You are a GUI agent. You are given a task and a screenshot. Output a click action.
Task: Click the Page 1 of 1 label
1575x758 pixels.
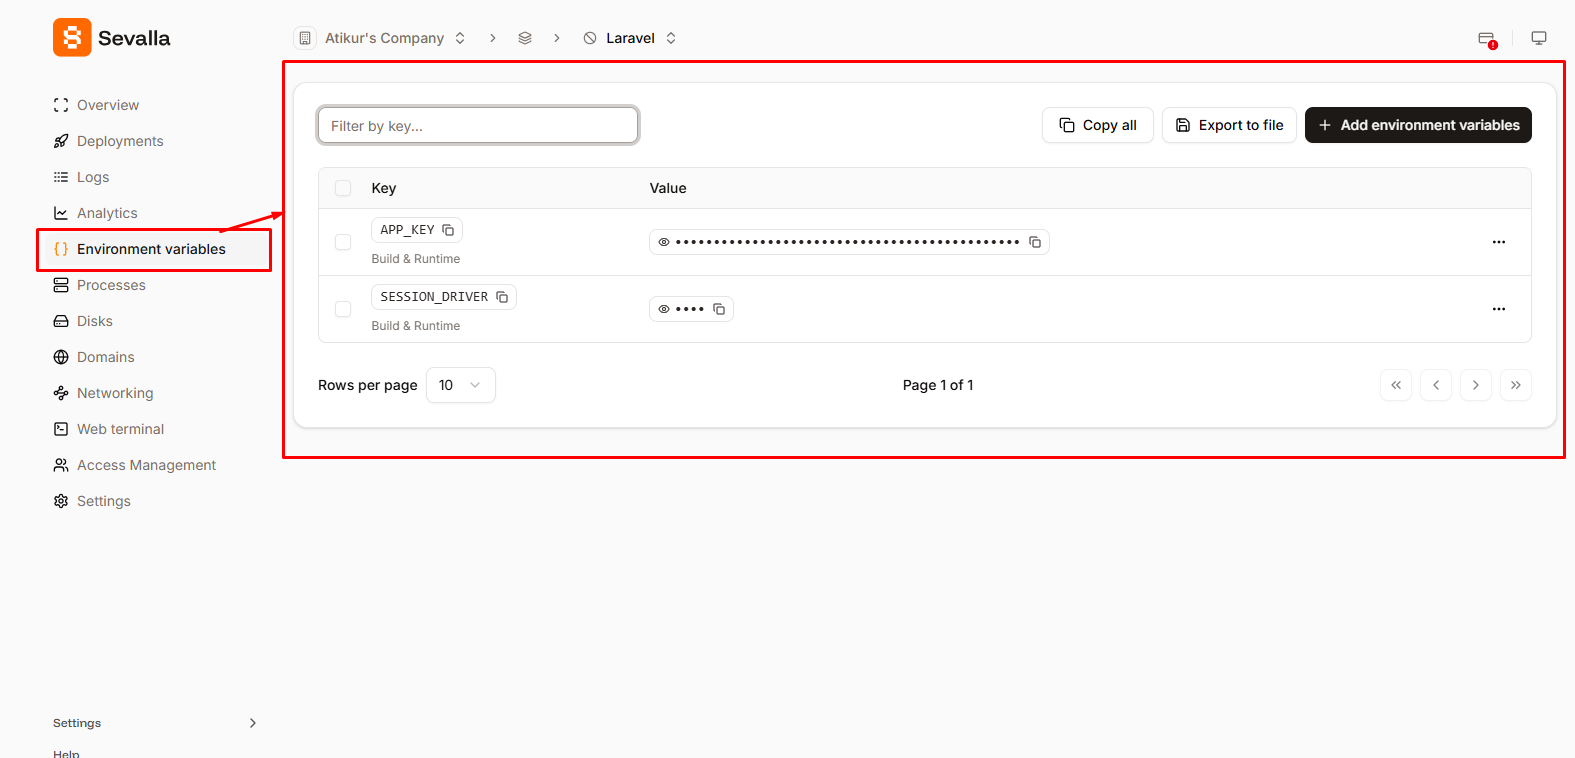pos(938,385)
